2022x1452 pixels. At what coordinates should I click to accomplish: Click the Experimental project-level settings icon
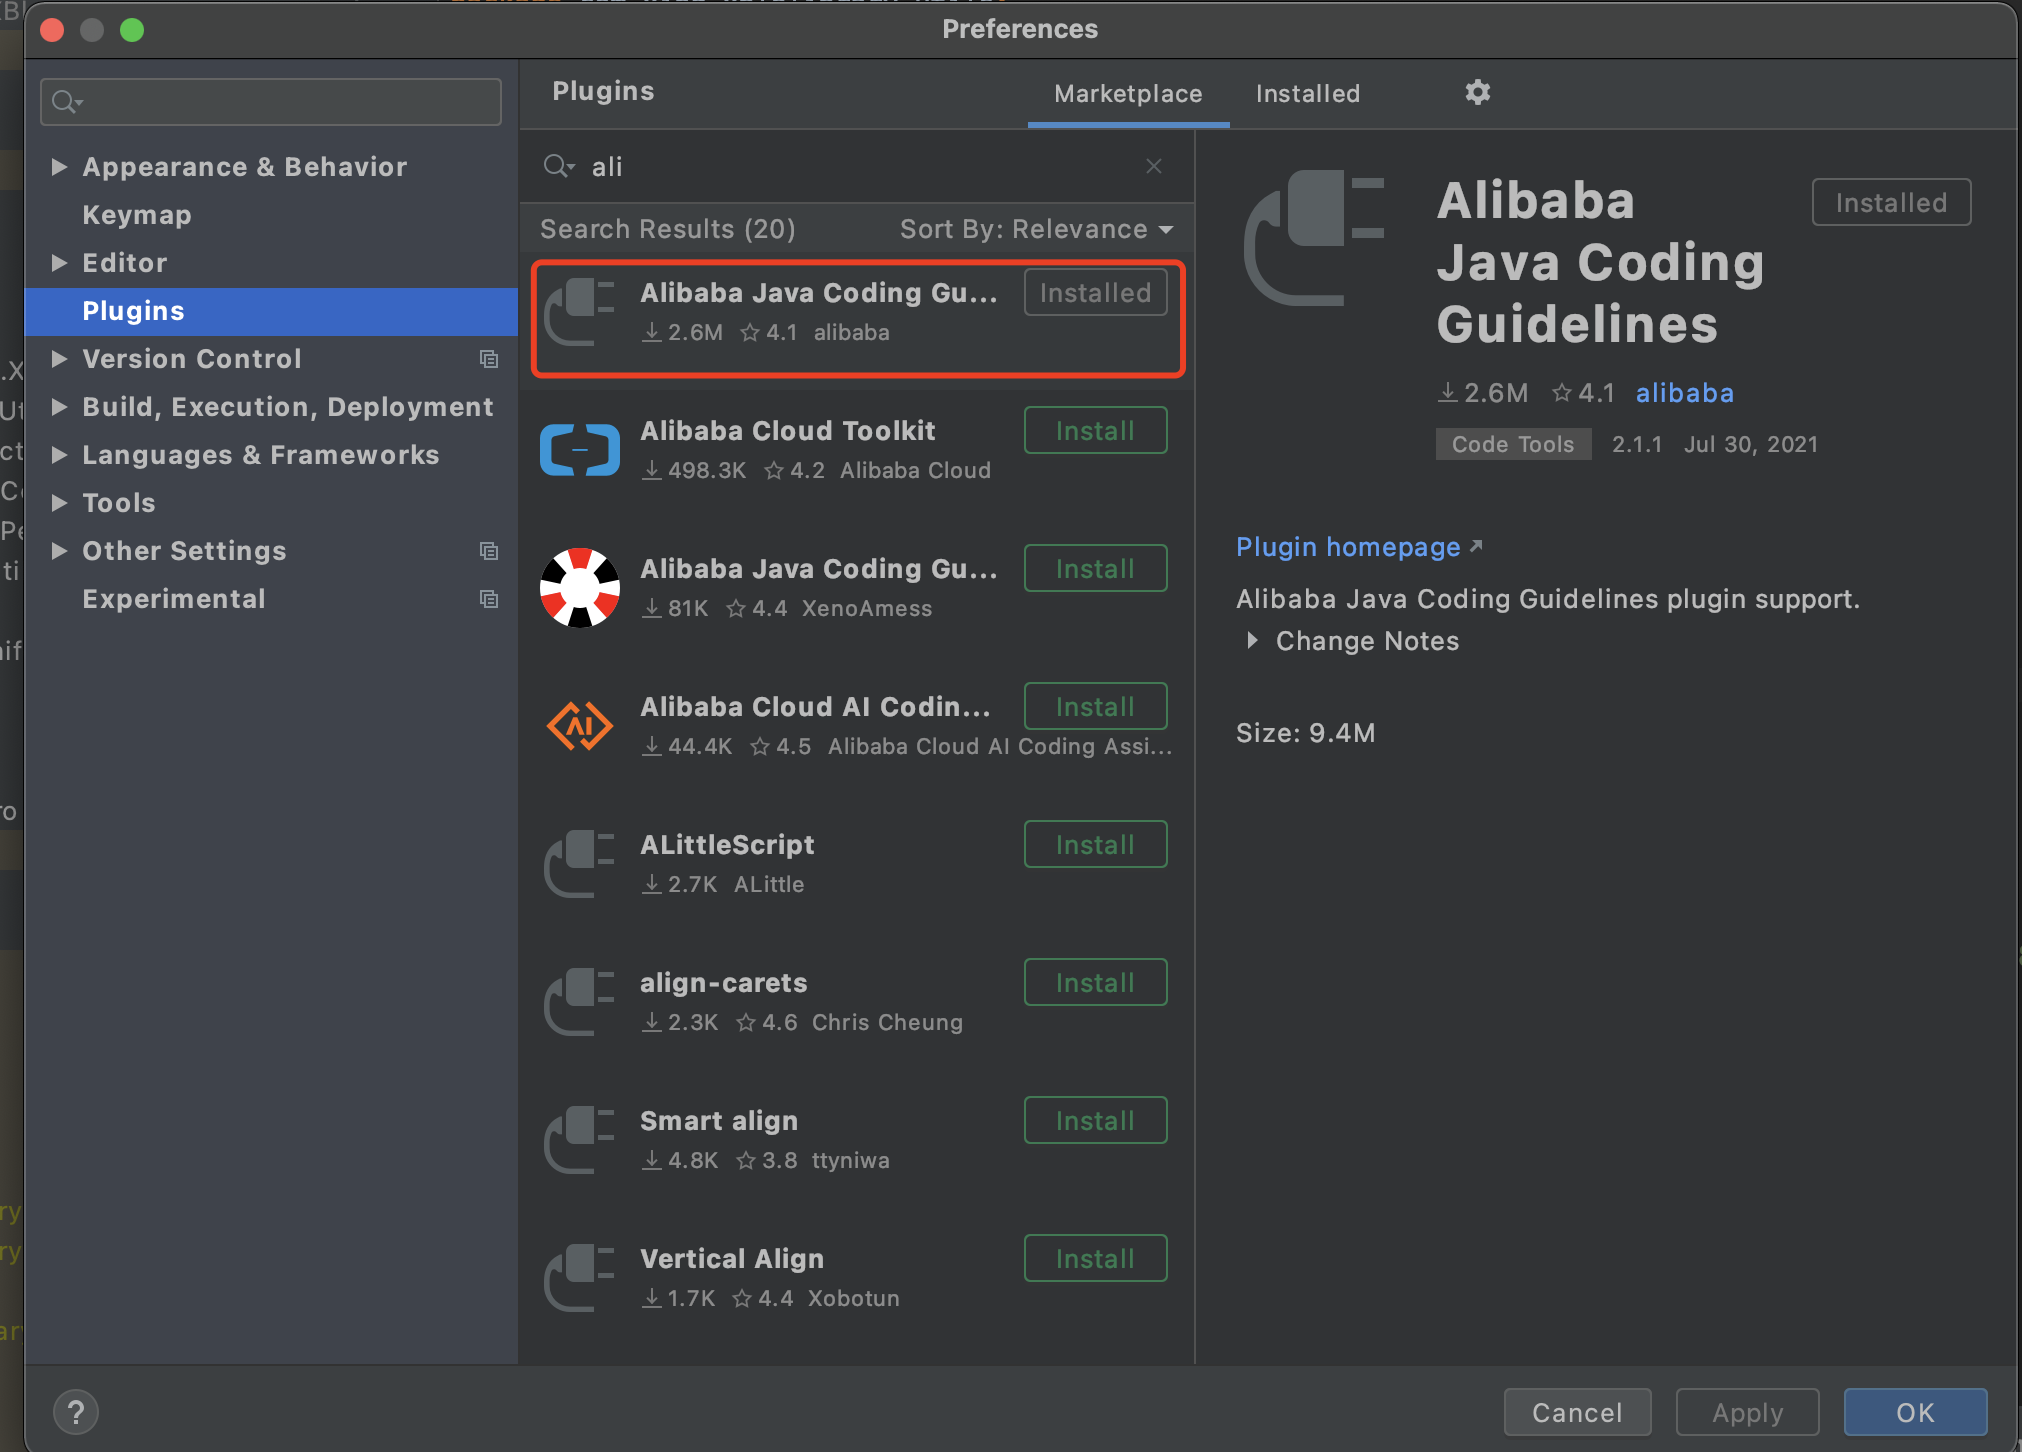(489, 599)
